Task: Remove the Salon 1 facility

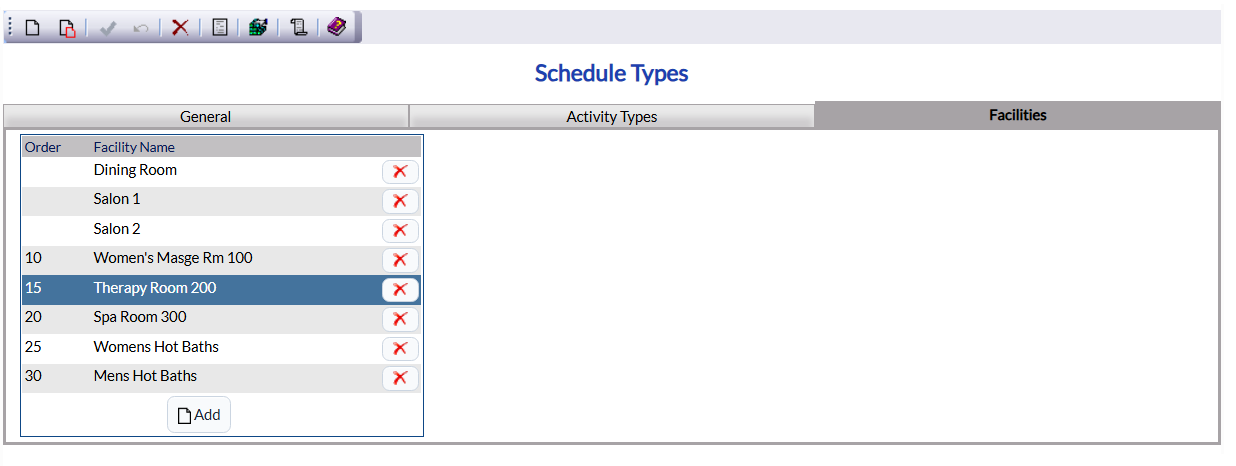Action: pyautogui.click(x=400, y=201)
